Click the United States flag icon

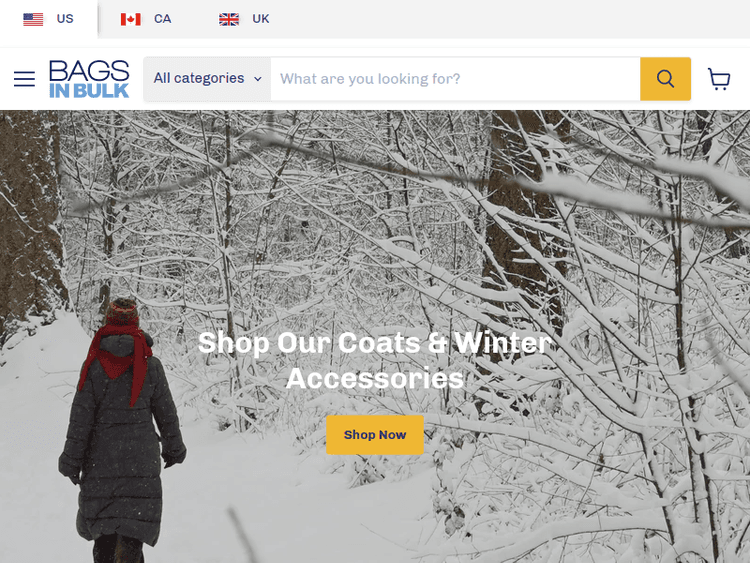click(x=33, y=19)
